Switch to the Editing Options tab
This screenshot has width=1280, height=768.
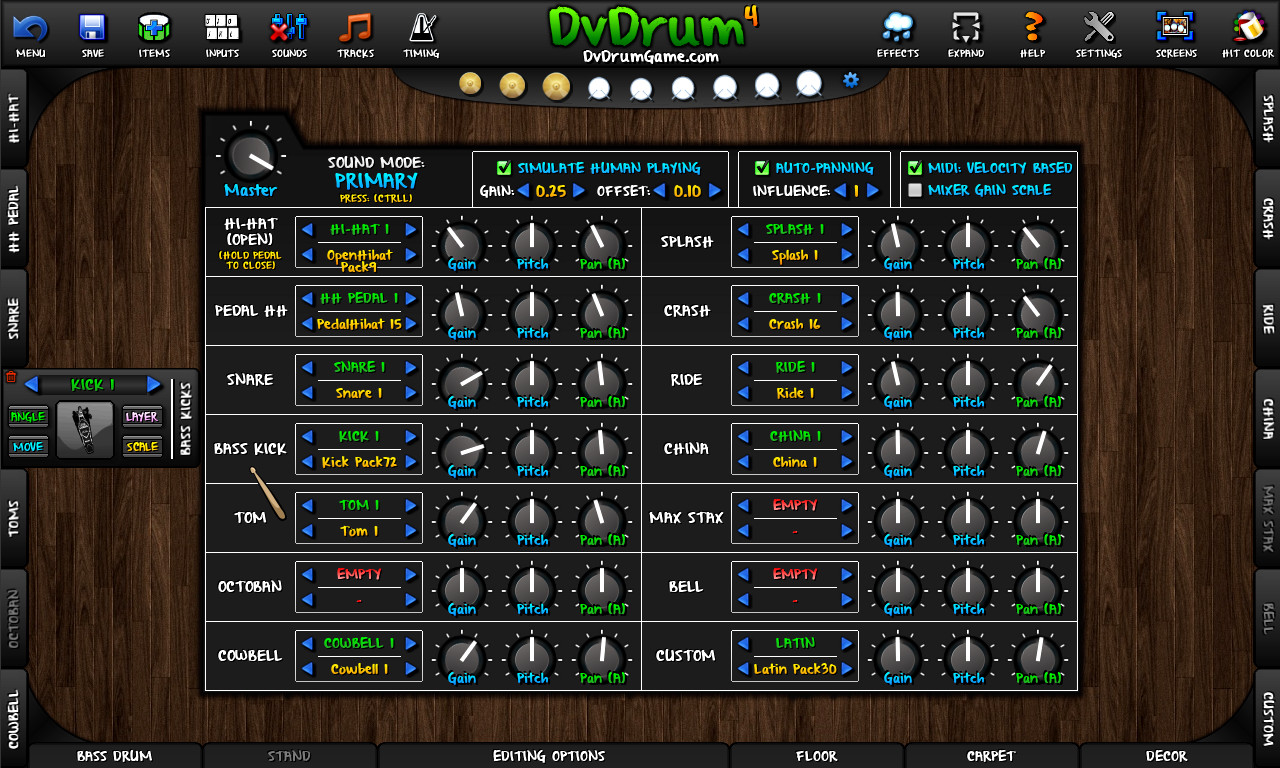click(550, 756)
